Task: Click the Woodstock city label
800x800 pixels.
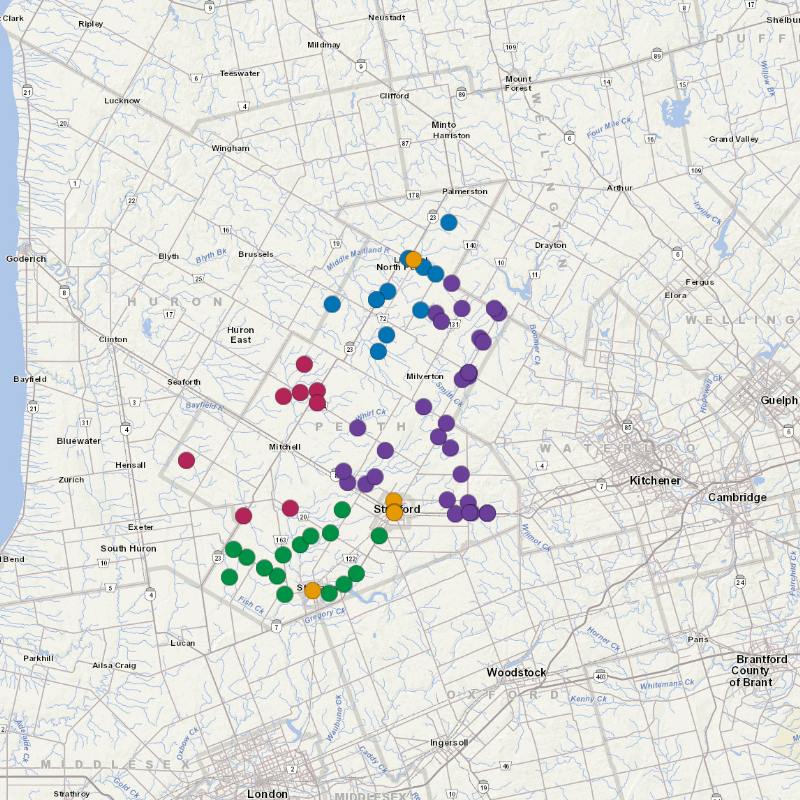Action: [516, 672]
